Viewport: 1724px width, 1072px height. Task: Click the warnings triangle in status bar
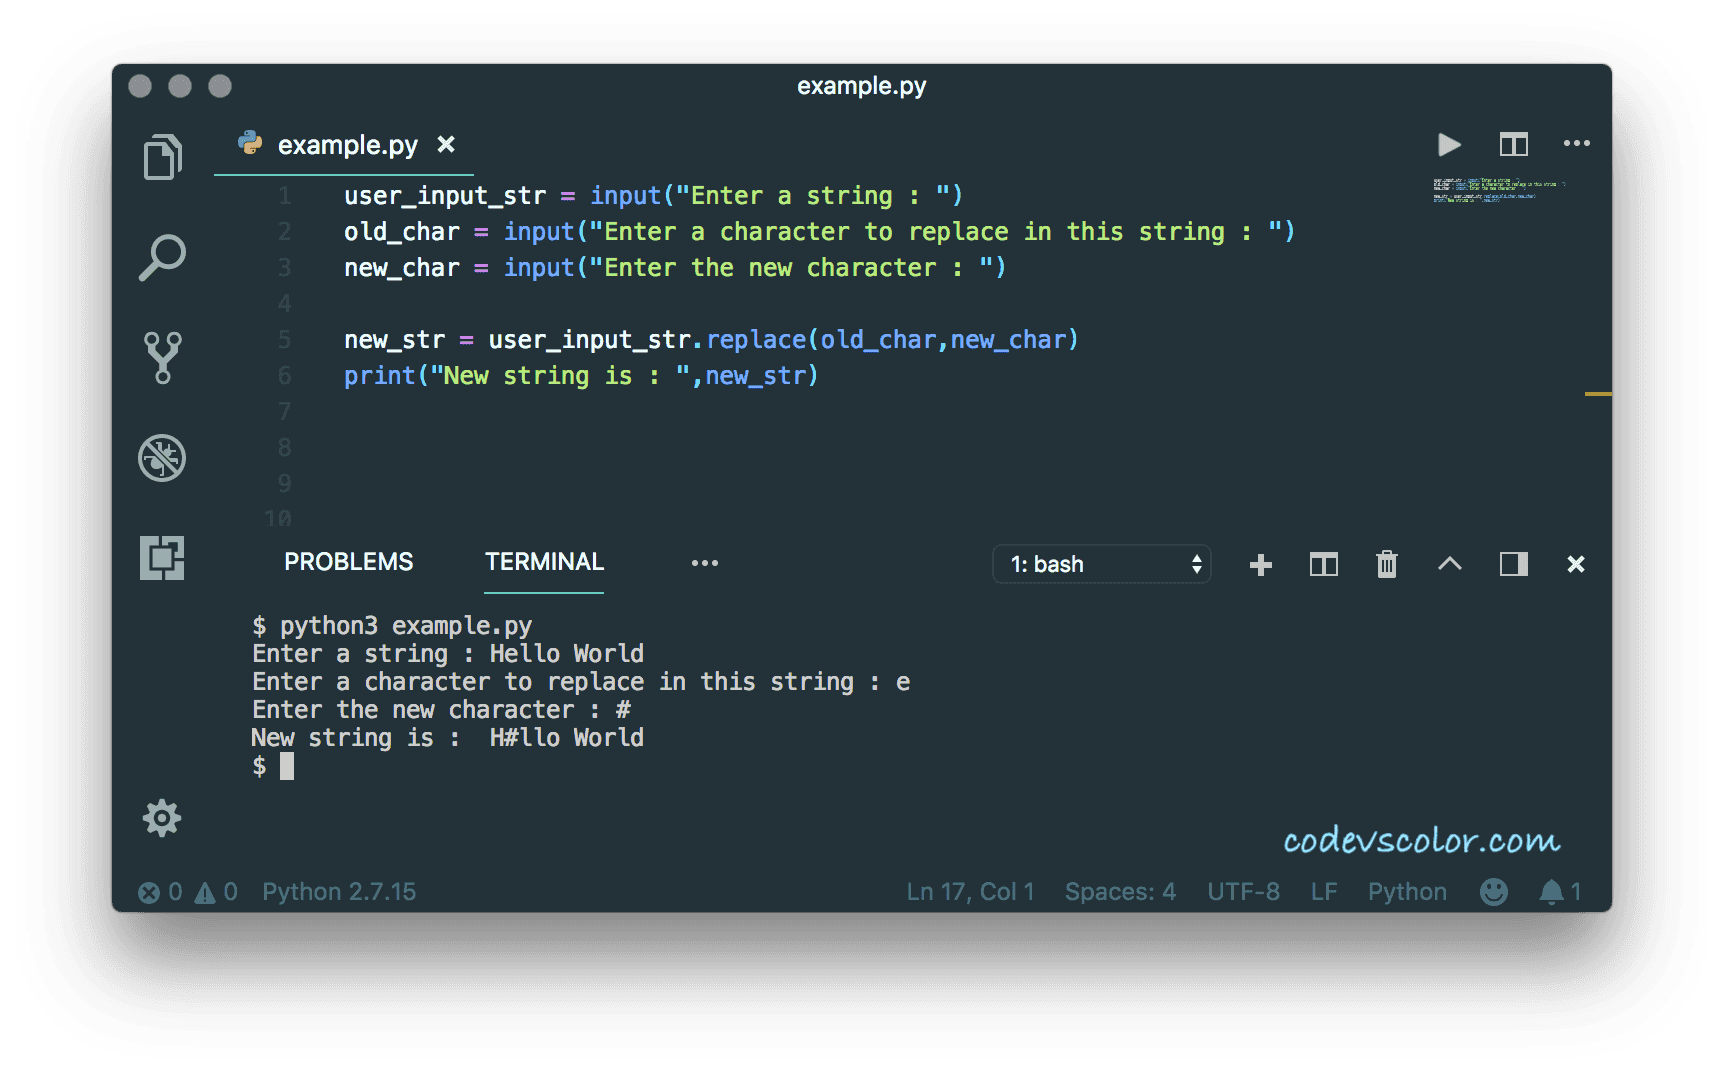pyautogui.click(x=216, y=892)
